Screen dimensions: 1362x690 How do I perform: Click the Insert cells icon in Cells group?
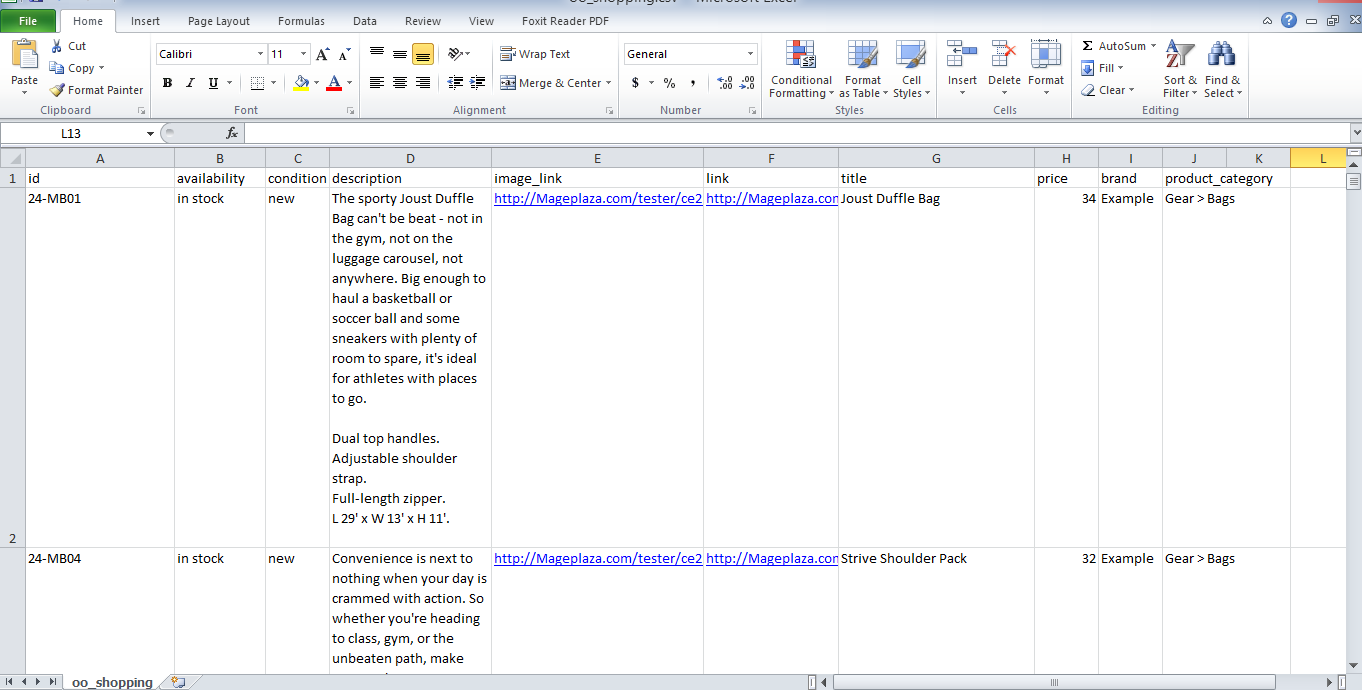click(962, 54)
